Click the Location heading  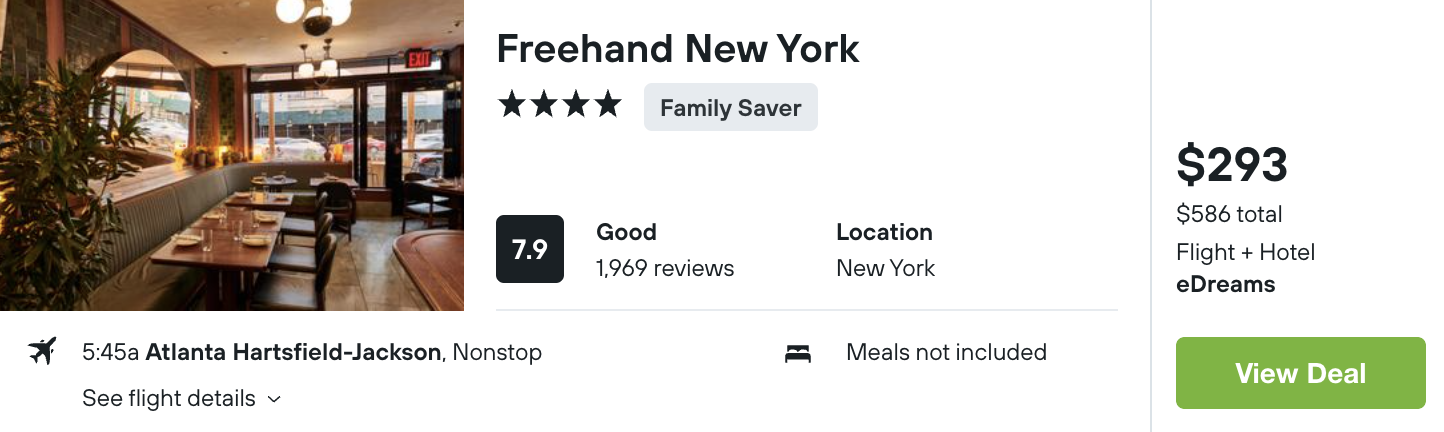(x=884, y=232)
